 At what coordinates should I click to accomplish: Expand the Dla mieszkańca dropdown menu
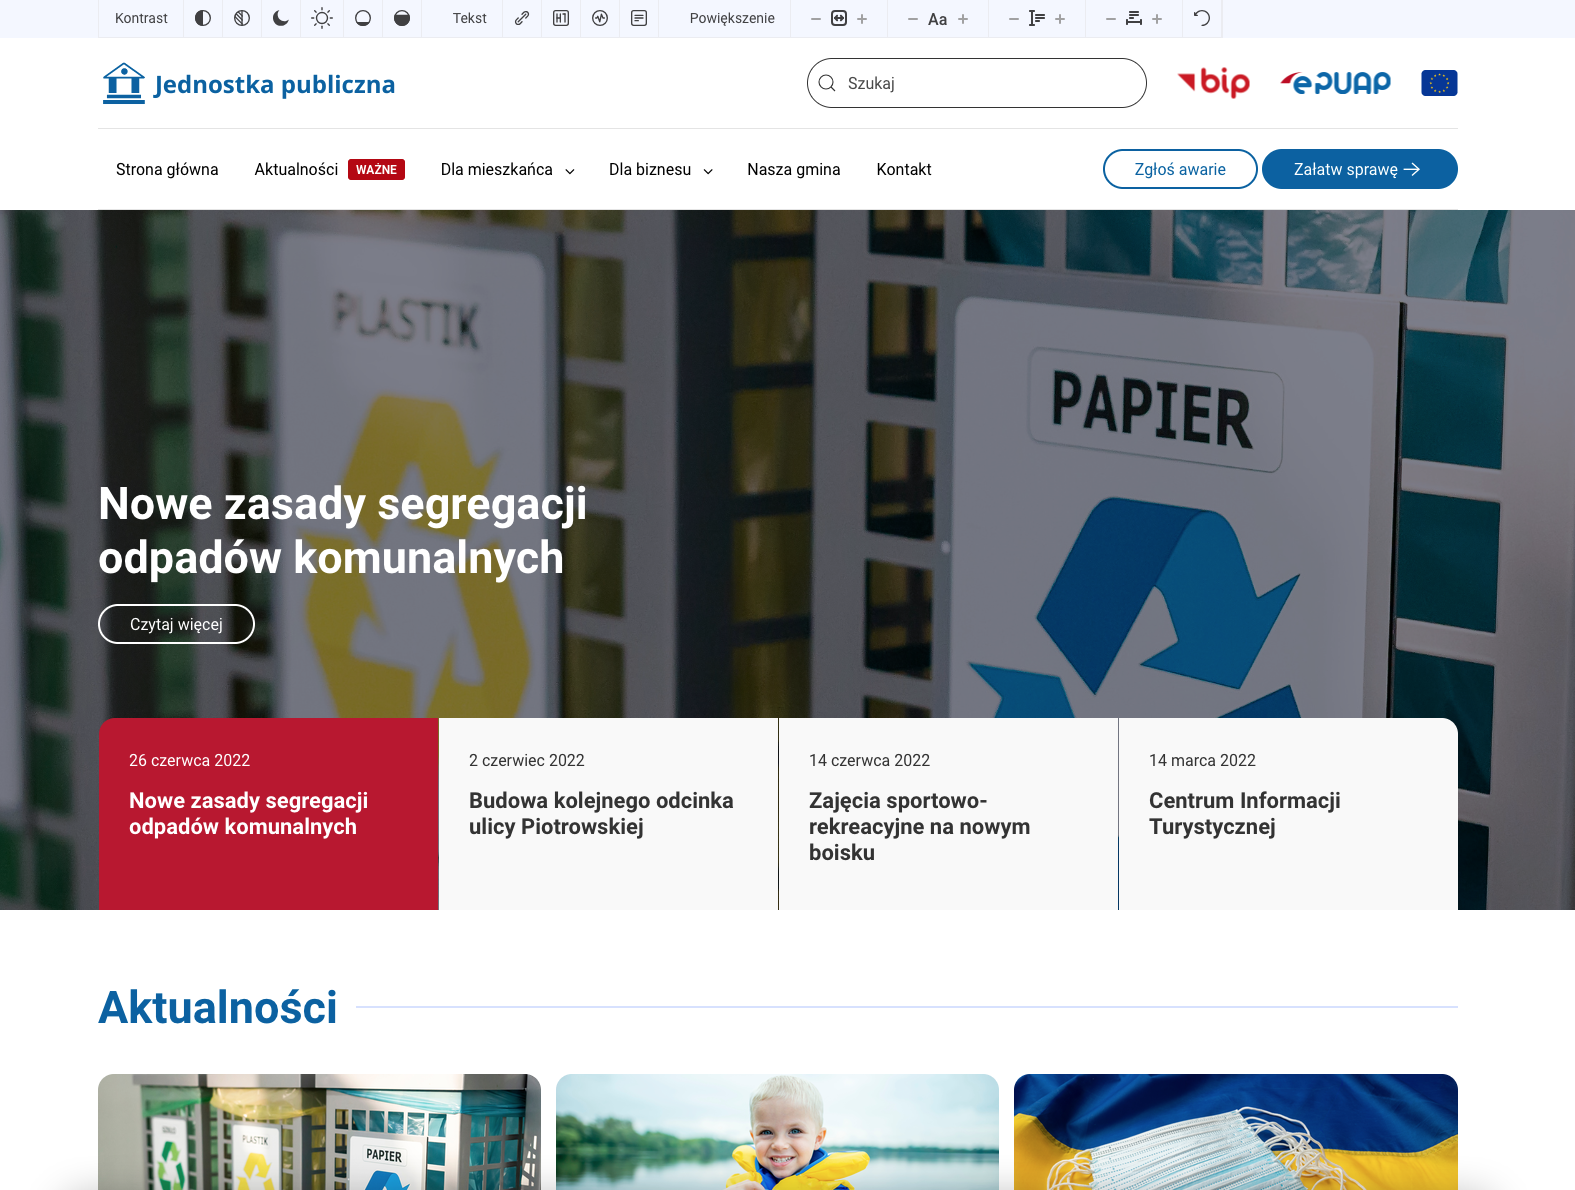(x=508, y=170)
